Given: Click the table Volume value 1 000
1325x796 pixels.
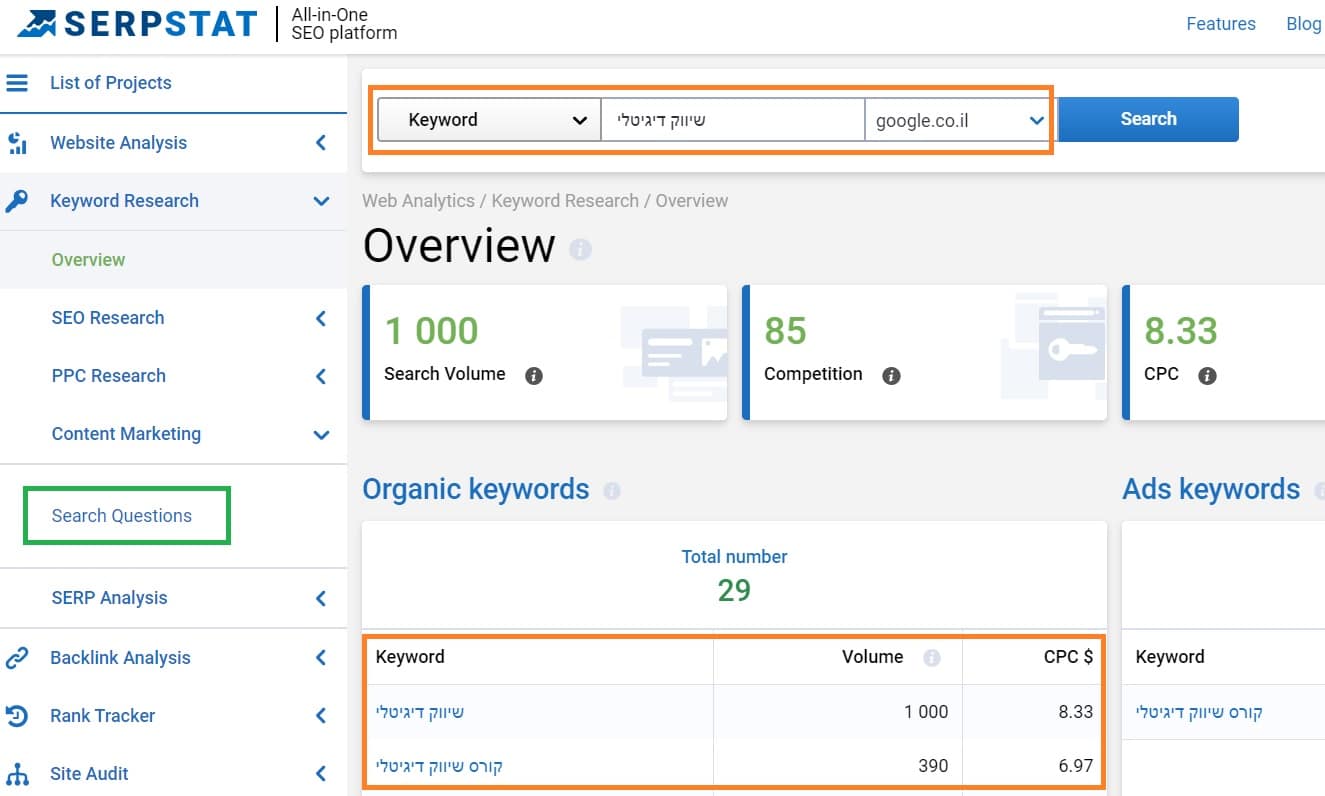Looking at the screenshot, I should [x=926, y=712].
